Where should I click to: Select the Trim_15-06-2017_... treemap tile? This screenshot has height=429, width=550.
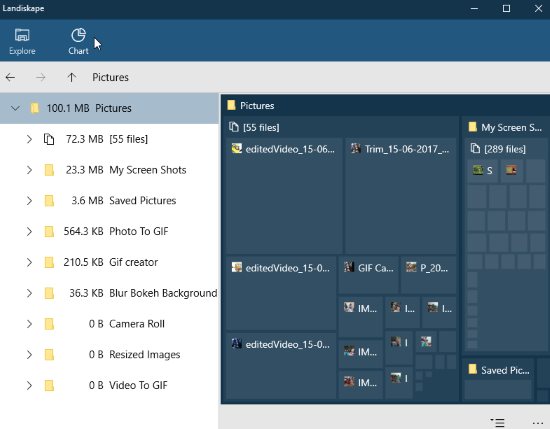[x=400, y=195]
